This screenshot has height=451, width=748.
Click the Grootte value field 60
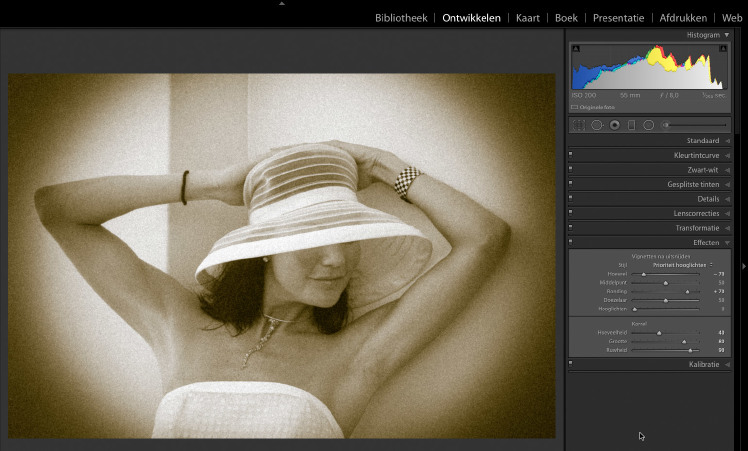(721, 341)
